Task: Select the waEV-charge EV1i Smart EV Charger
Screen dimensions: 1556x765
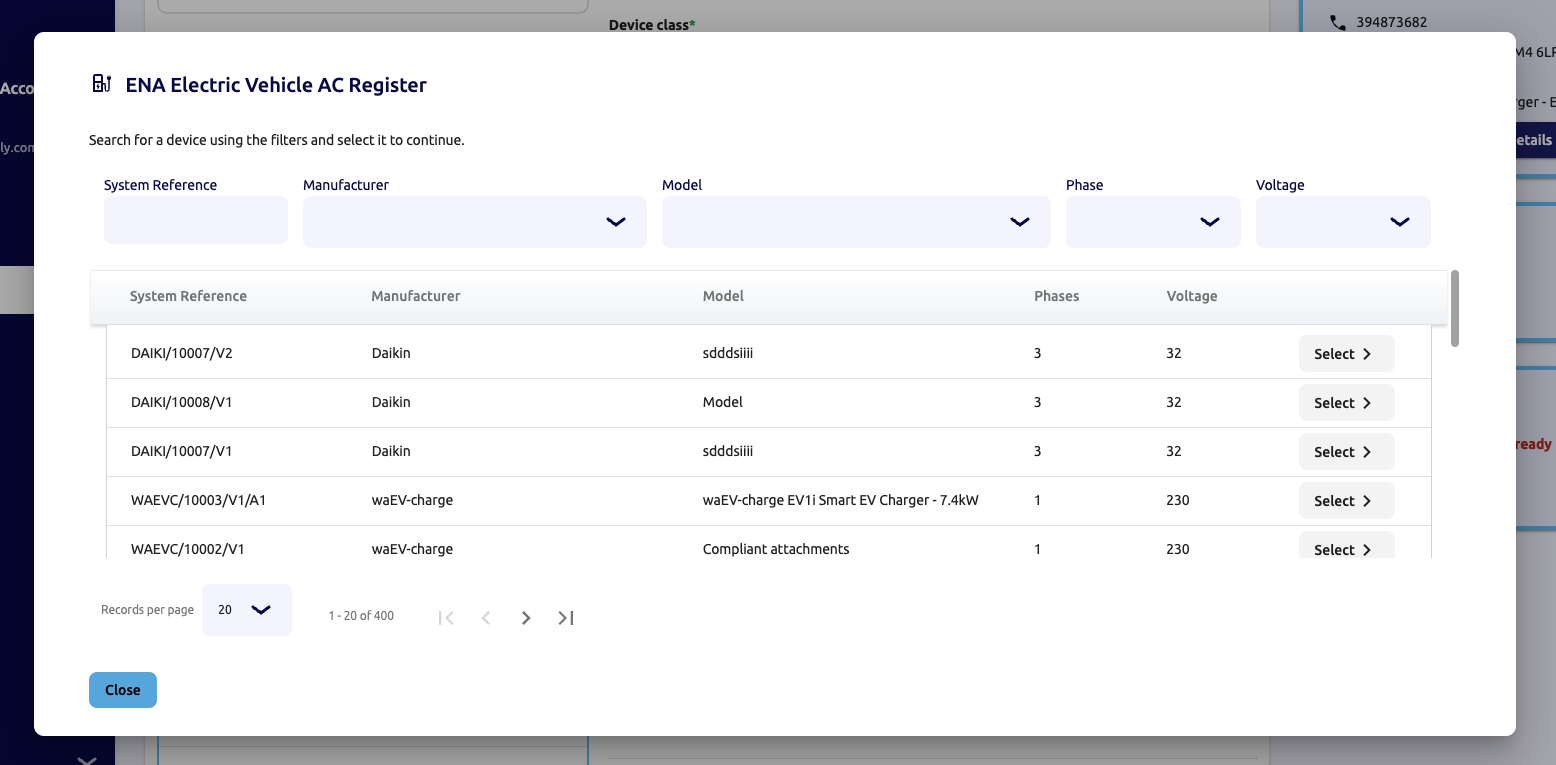Action: [x=1346, y=500]
